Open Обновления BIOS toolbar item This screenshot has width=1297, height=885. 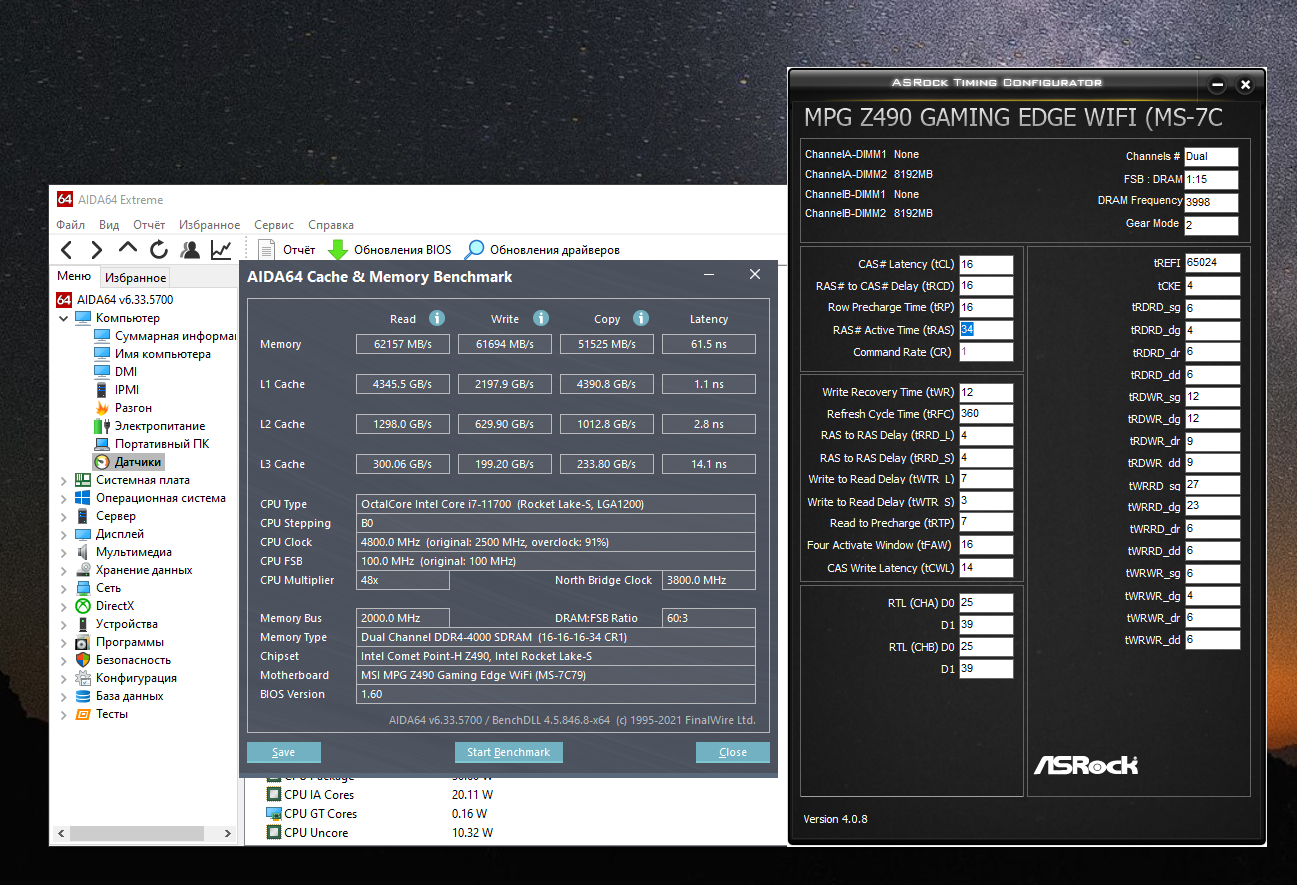pyautogui.click(x=390, y=250)
